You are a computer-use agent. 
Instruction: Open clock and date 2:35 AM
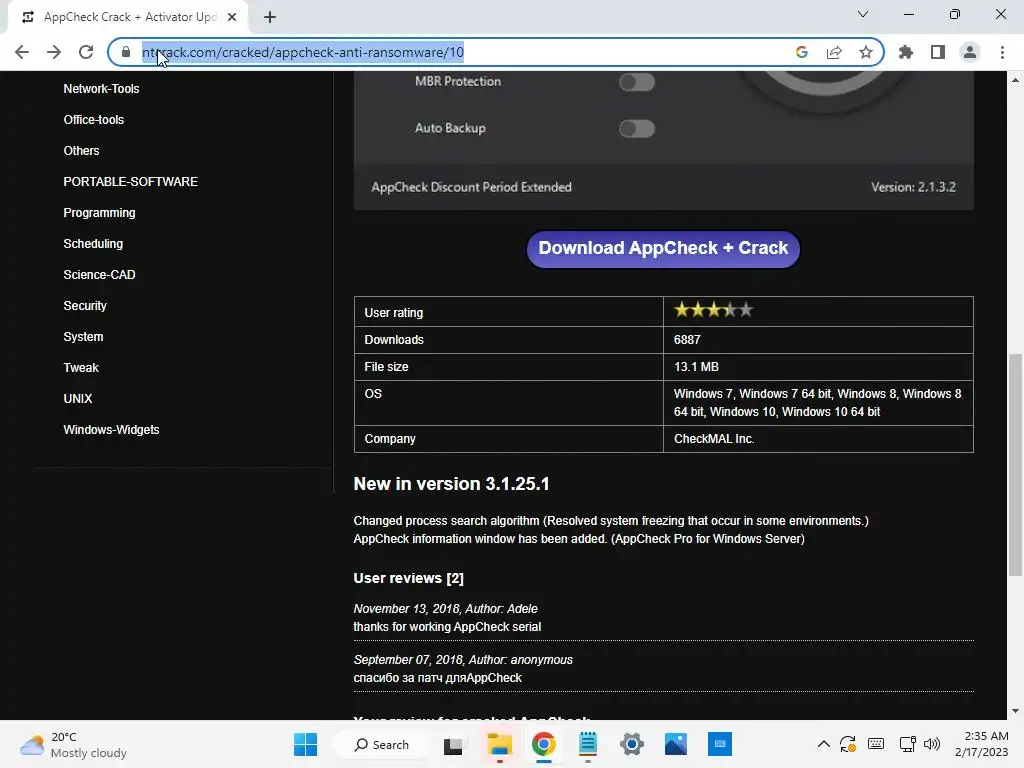point(982,744)
